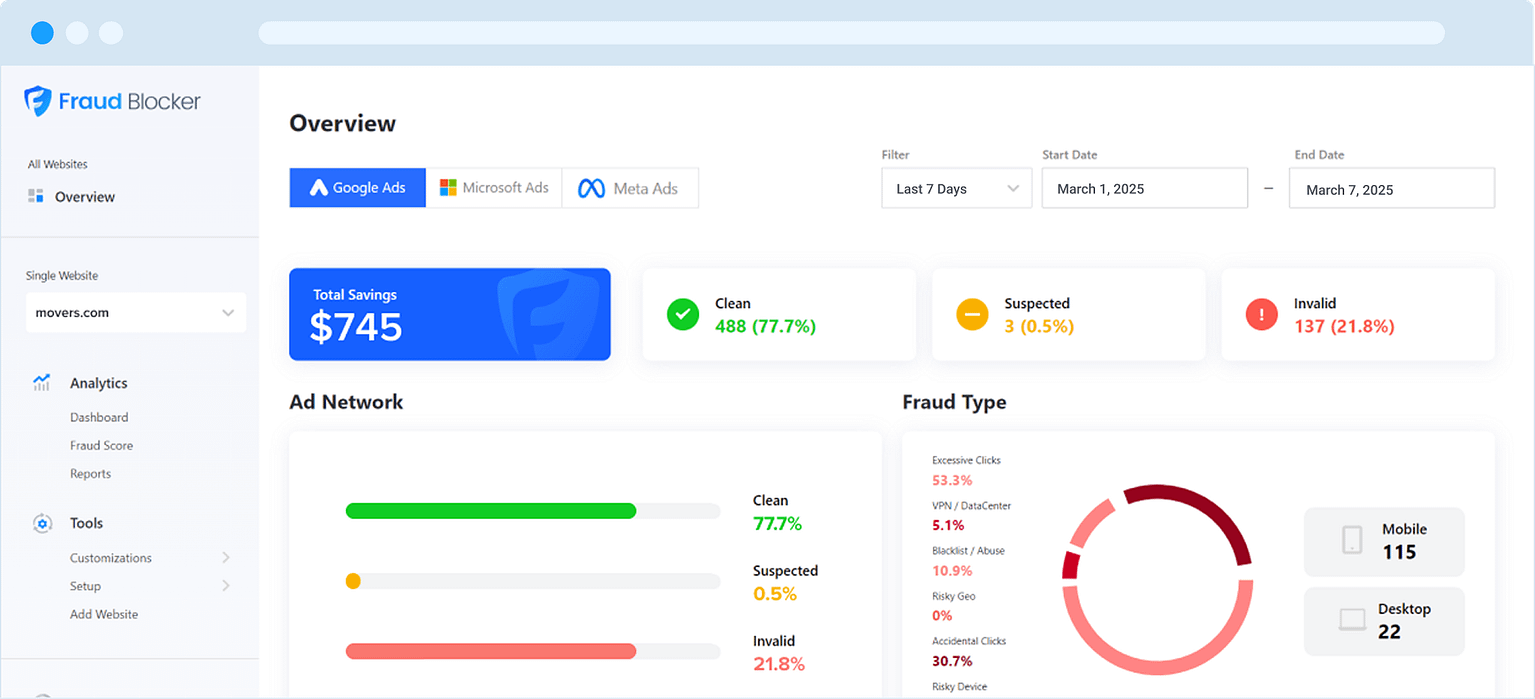Open the Fraud Score page

[x=100, y=445]
